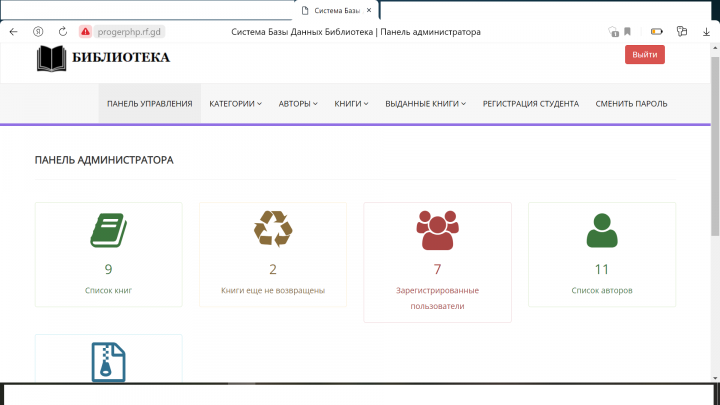Expand the Выданные книги dropdown
This screenshot has height=405, width=720.
coord(426,104)
